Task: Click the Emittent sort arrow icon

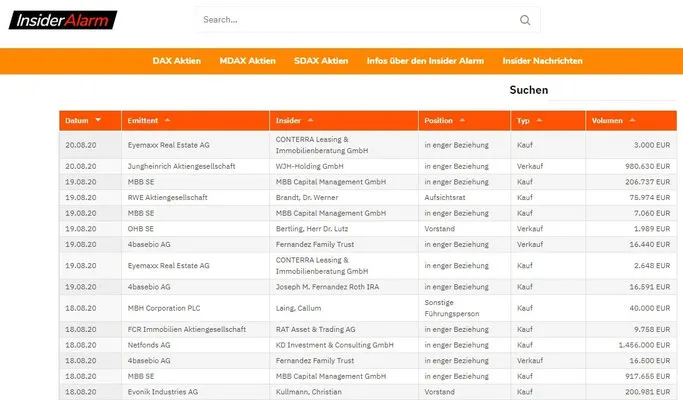Action: (x=167, y=120)
